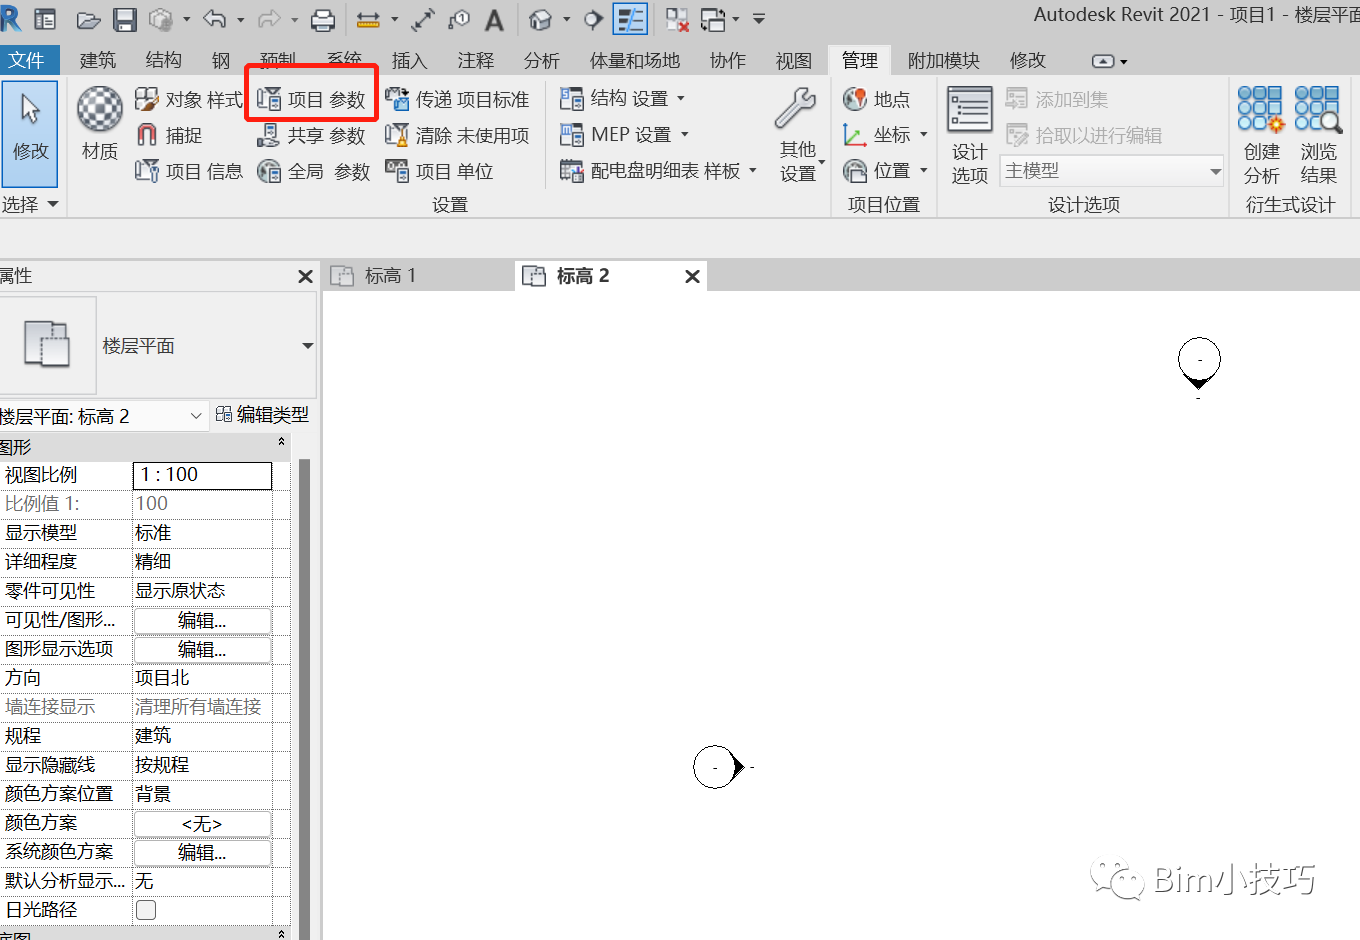Choose the Text tool (A icon)
1360x940 pixels.
point(494,19)
